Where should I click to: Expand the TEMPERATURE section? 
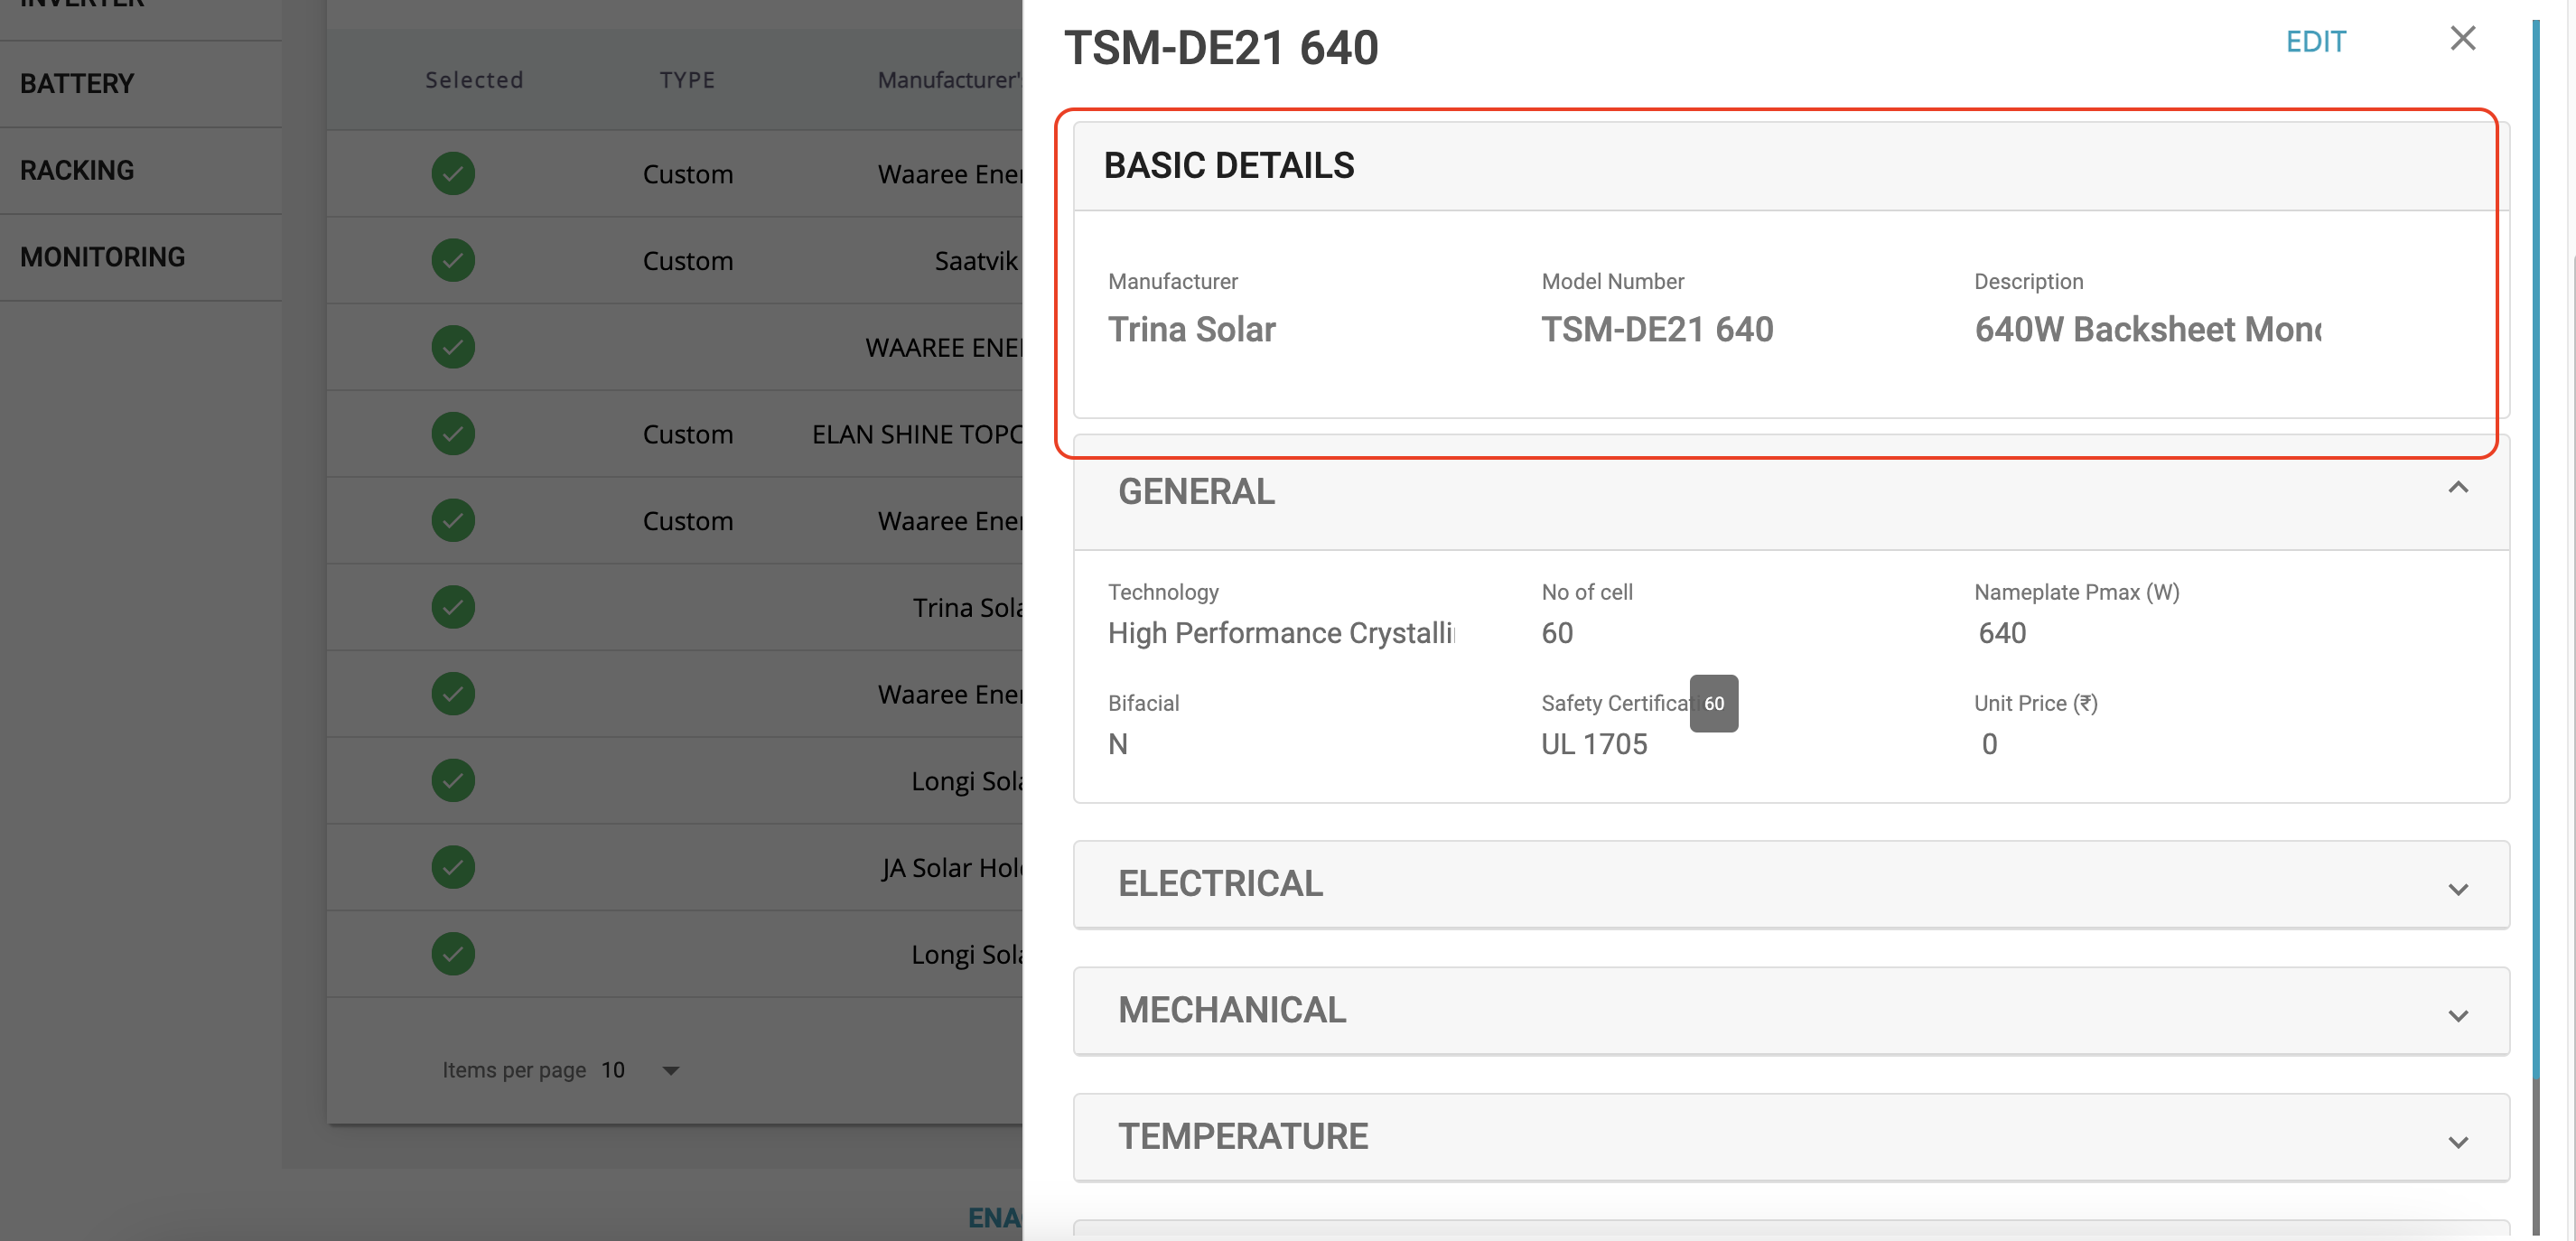pyautogui.click(x=2457, y=1141)
